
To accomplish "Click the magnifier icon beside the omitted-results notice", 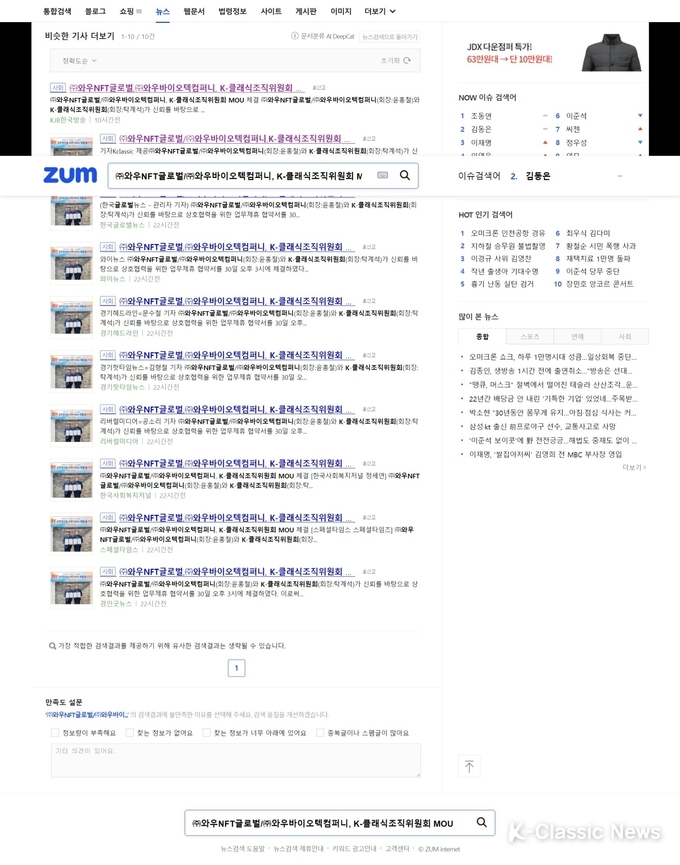I will 52,646.
